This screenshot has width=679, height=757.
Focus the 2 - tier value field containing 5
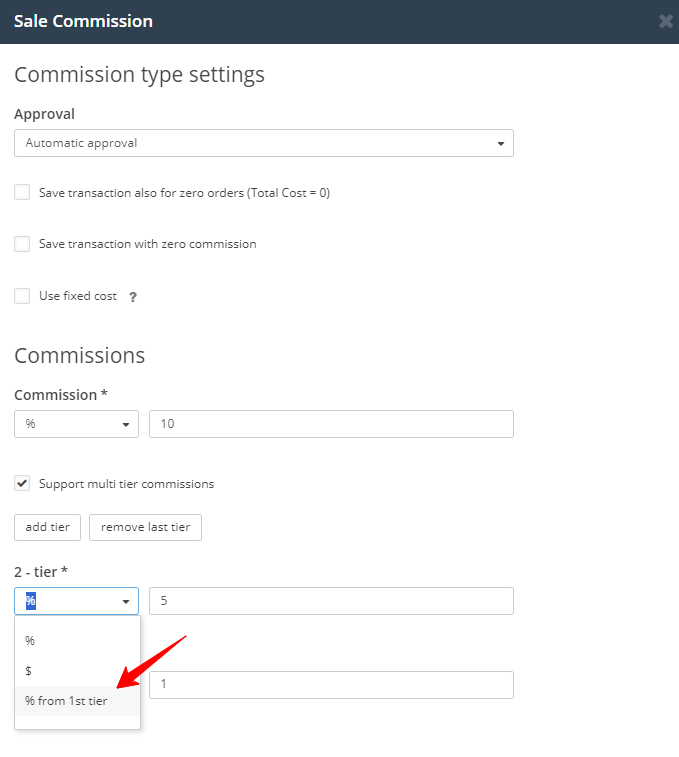point(330,601)
